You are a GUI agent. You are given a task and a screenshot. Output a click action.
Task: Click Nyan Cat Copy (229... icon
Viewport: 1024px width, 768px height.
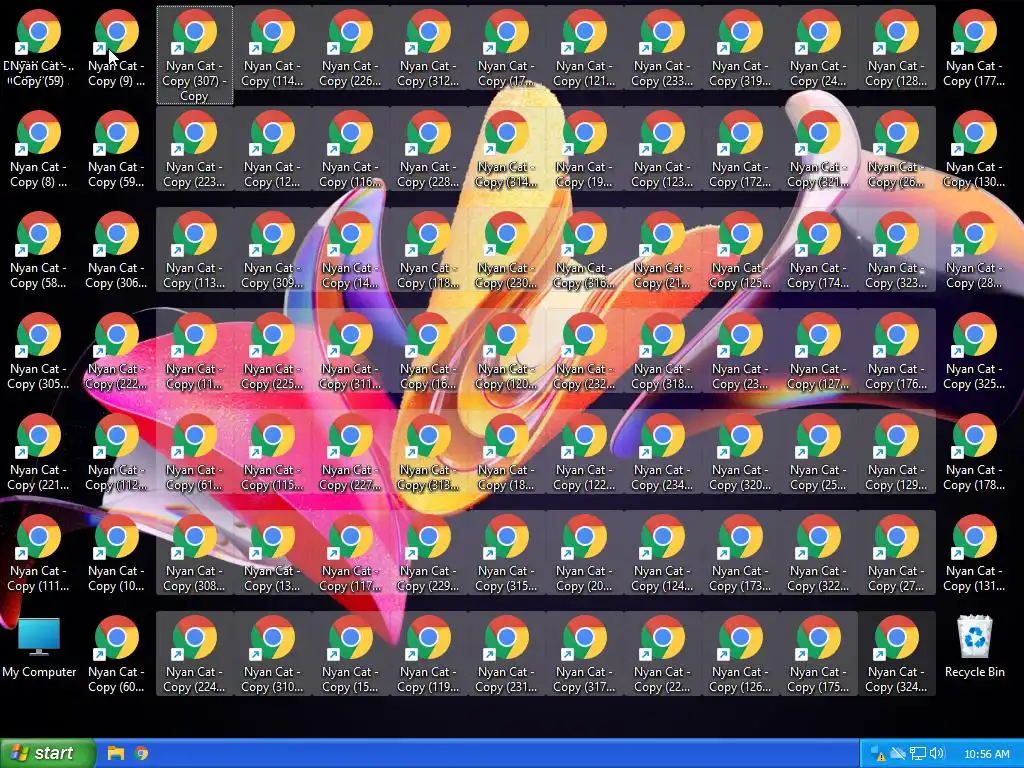(428, 553)
